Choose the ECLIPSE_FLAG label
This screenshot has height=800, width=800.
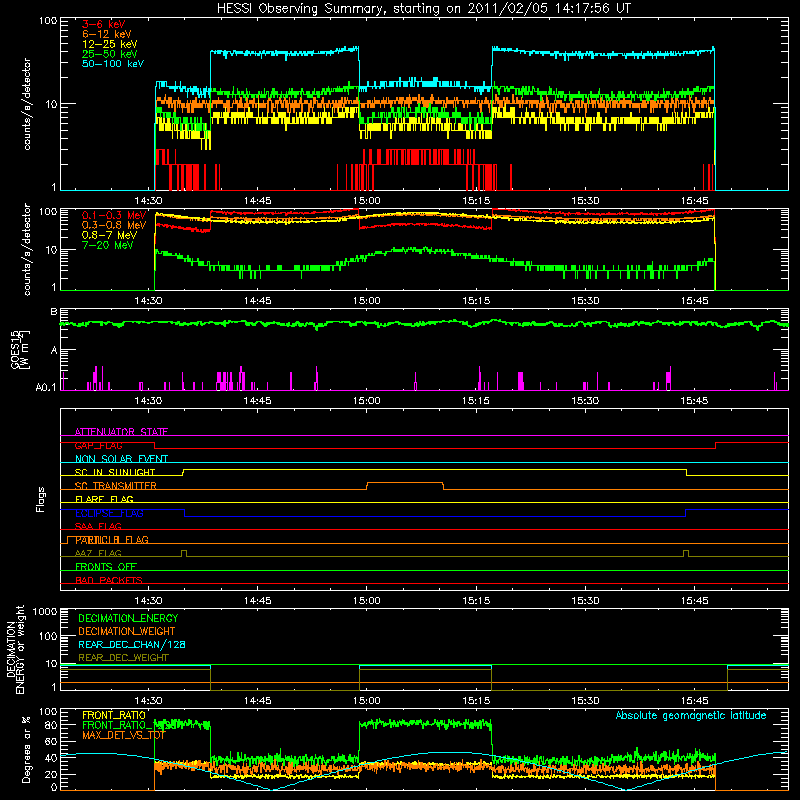109,513
